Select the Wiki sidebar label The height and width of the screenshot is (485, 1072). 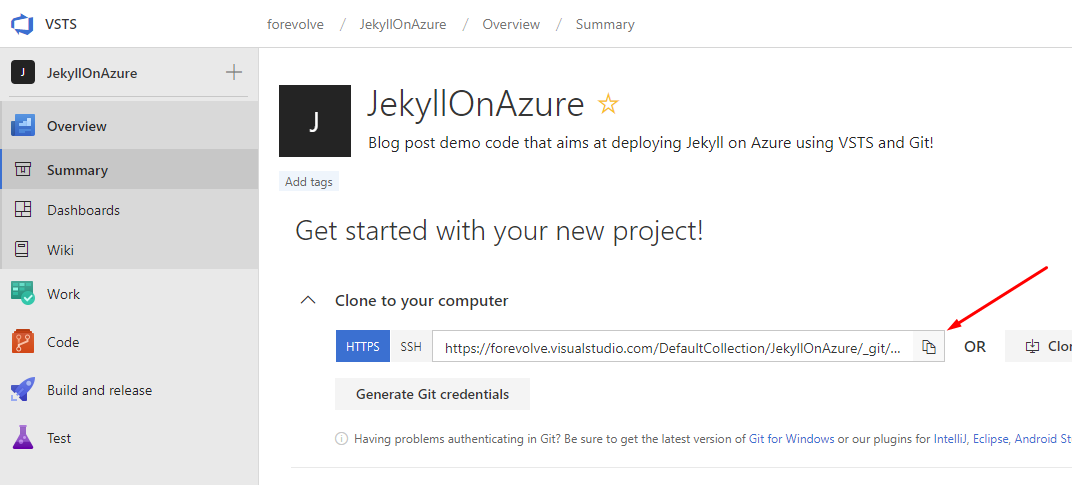tap(60, 250)
